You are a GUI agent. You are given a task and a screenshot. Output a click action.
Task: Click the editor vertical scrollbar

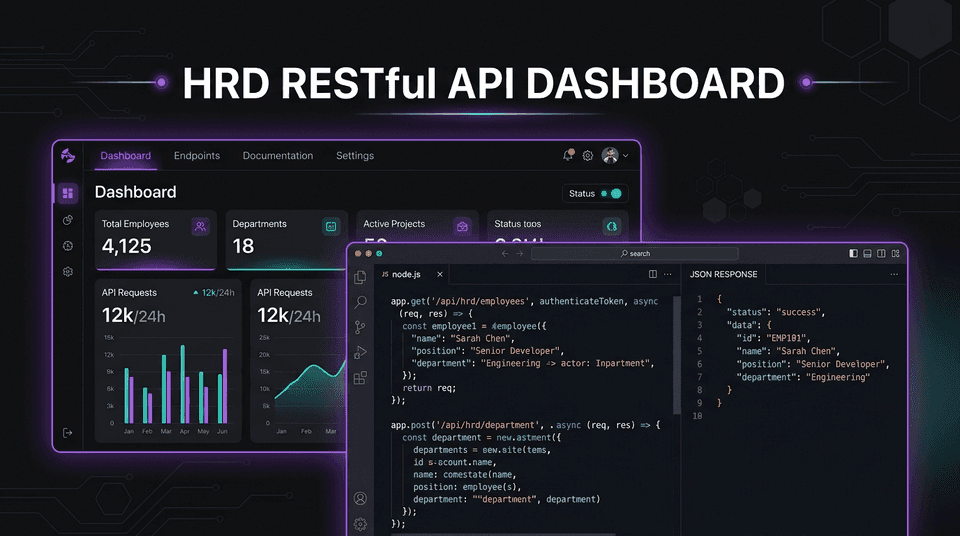click(x=677, y=355)
